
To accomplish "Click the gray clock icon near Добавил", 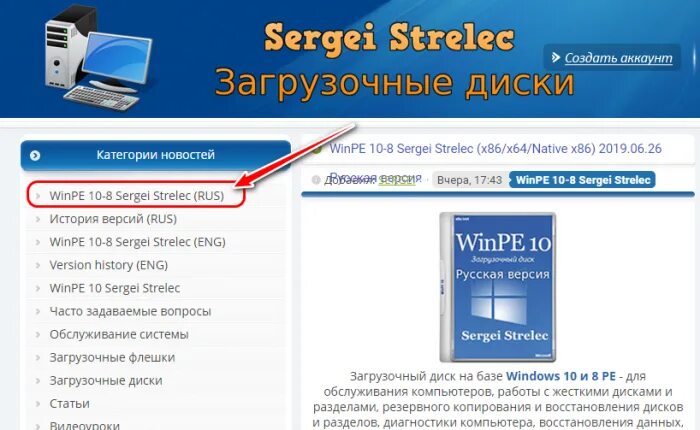I will pyautogui.click(x=316, y=180).
